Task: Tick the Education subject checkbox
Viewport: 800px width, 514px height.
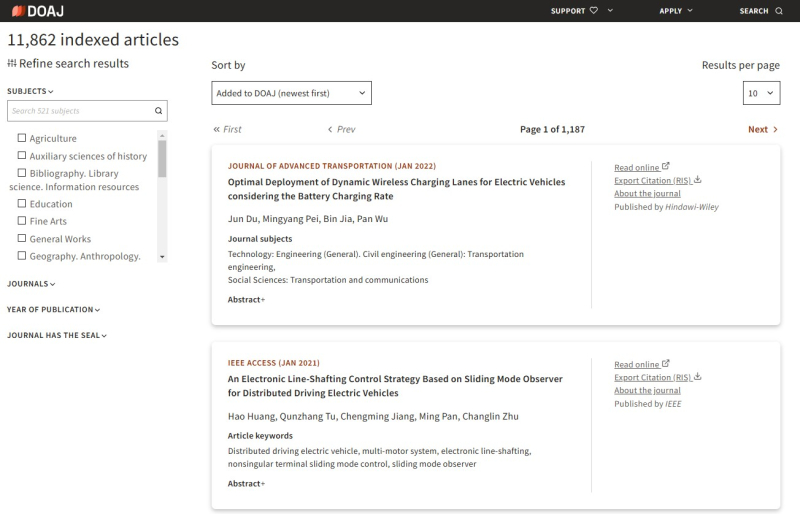Action: tap(22, 204)
